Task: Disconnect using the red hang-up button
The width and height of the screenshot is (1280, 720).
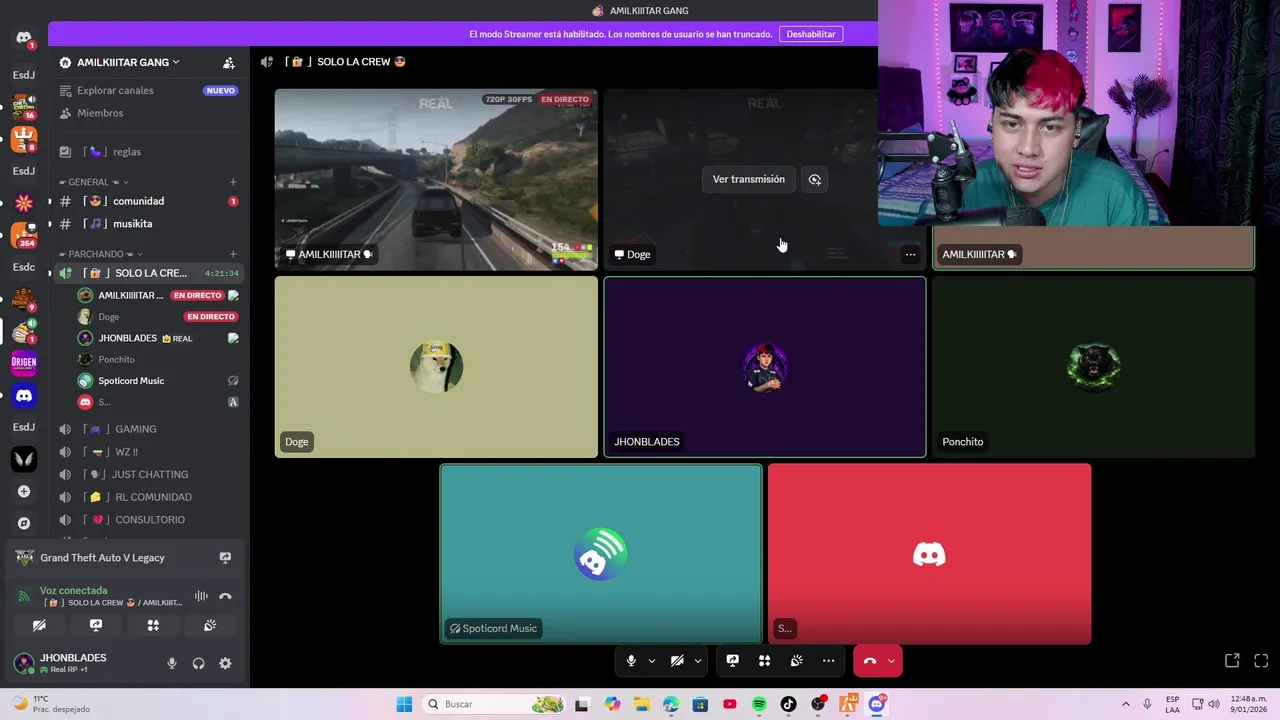Action: click(869, 661)
